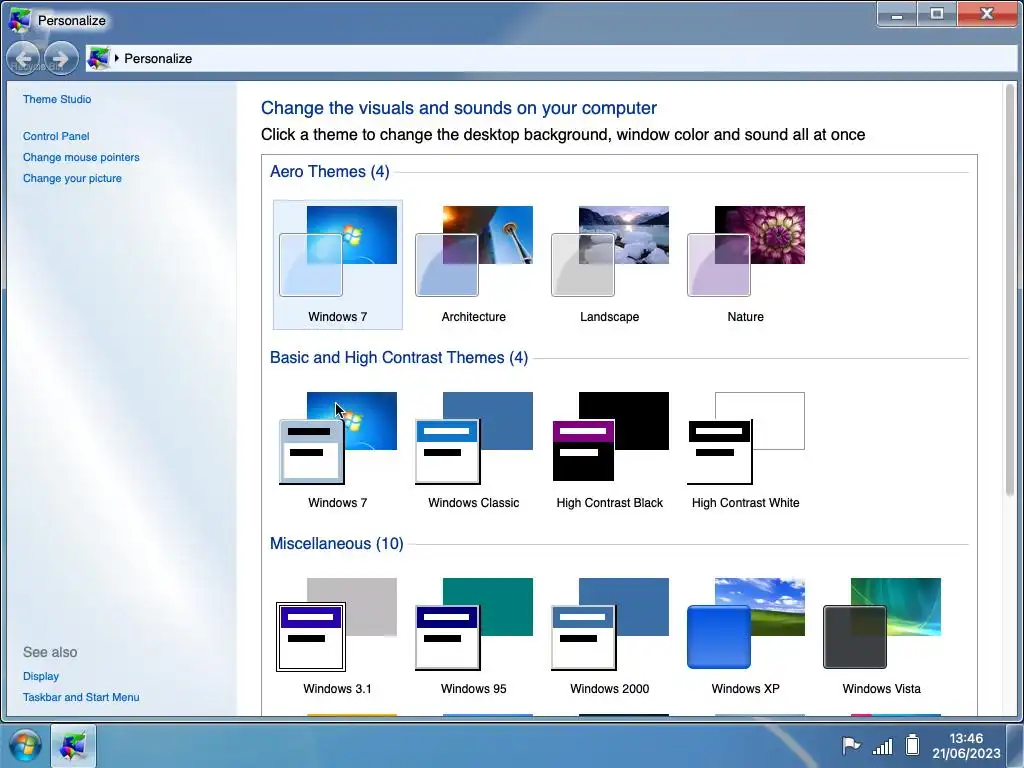
Task: Select the Windows 7 Aero theme
Action: [338, 264]
